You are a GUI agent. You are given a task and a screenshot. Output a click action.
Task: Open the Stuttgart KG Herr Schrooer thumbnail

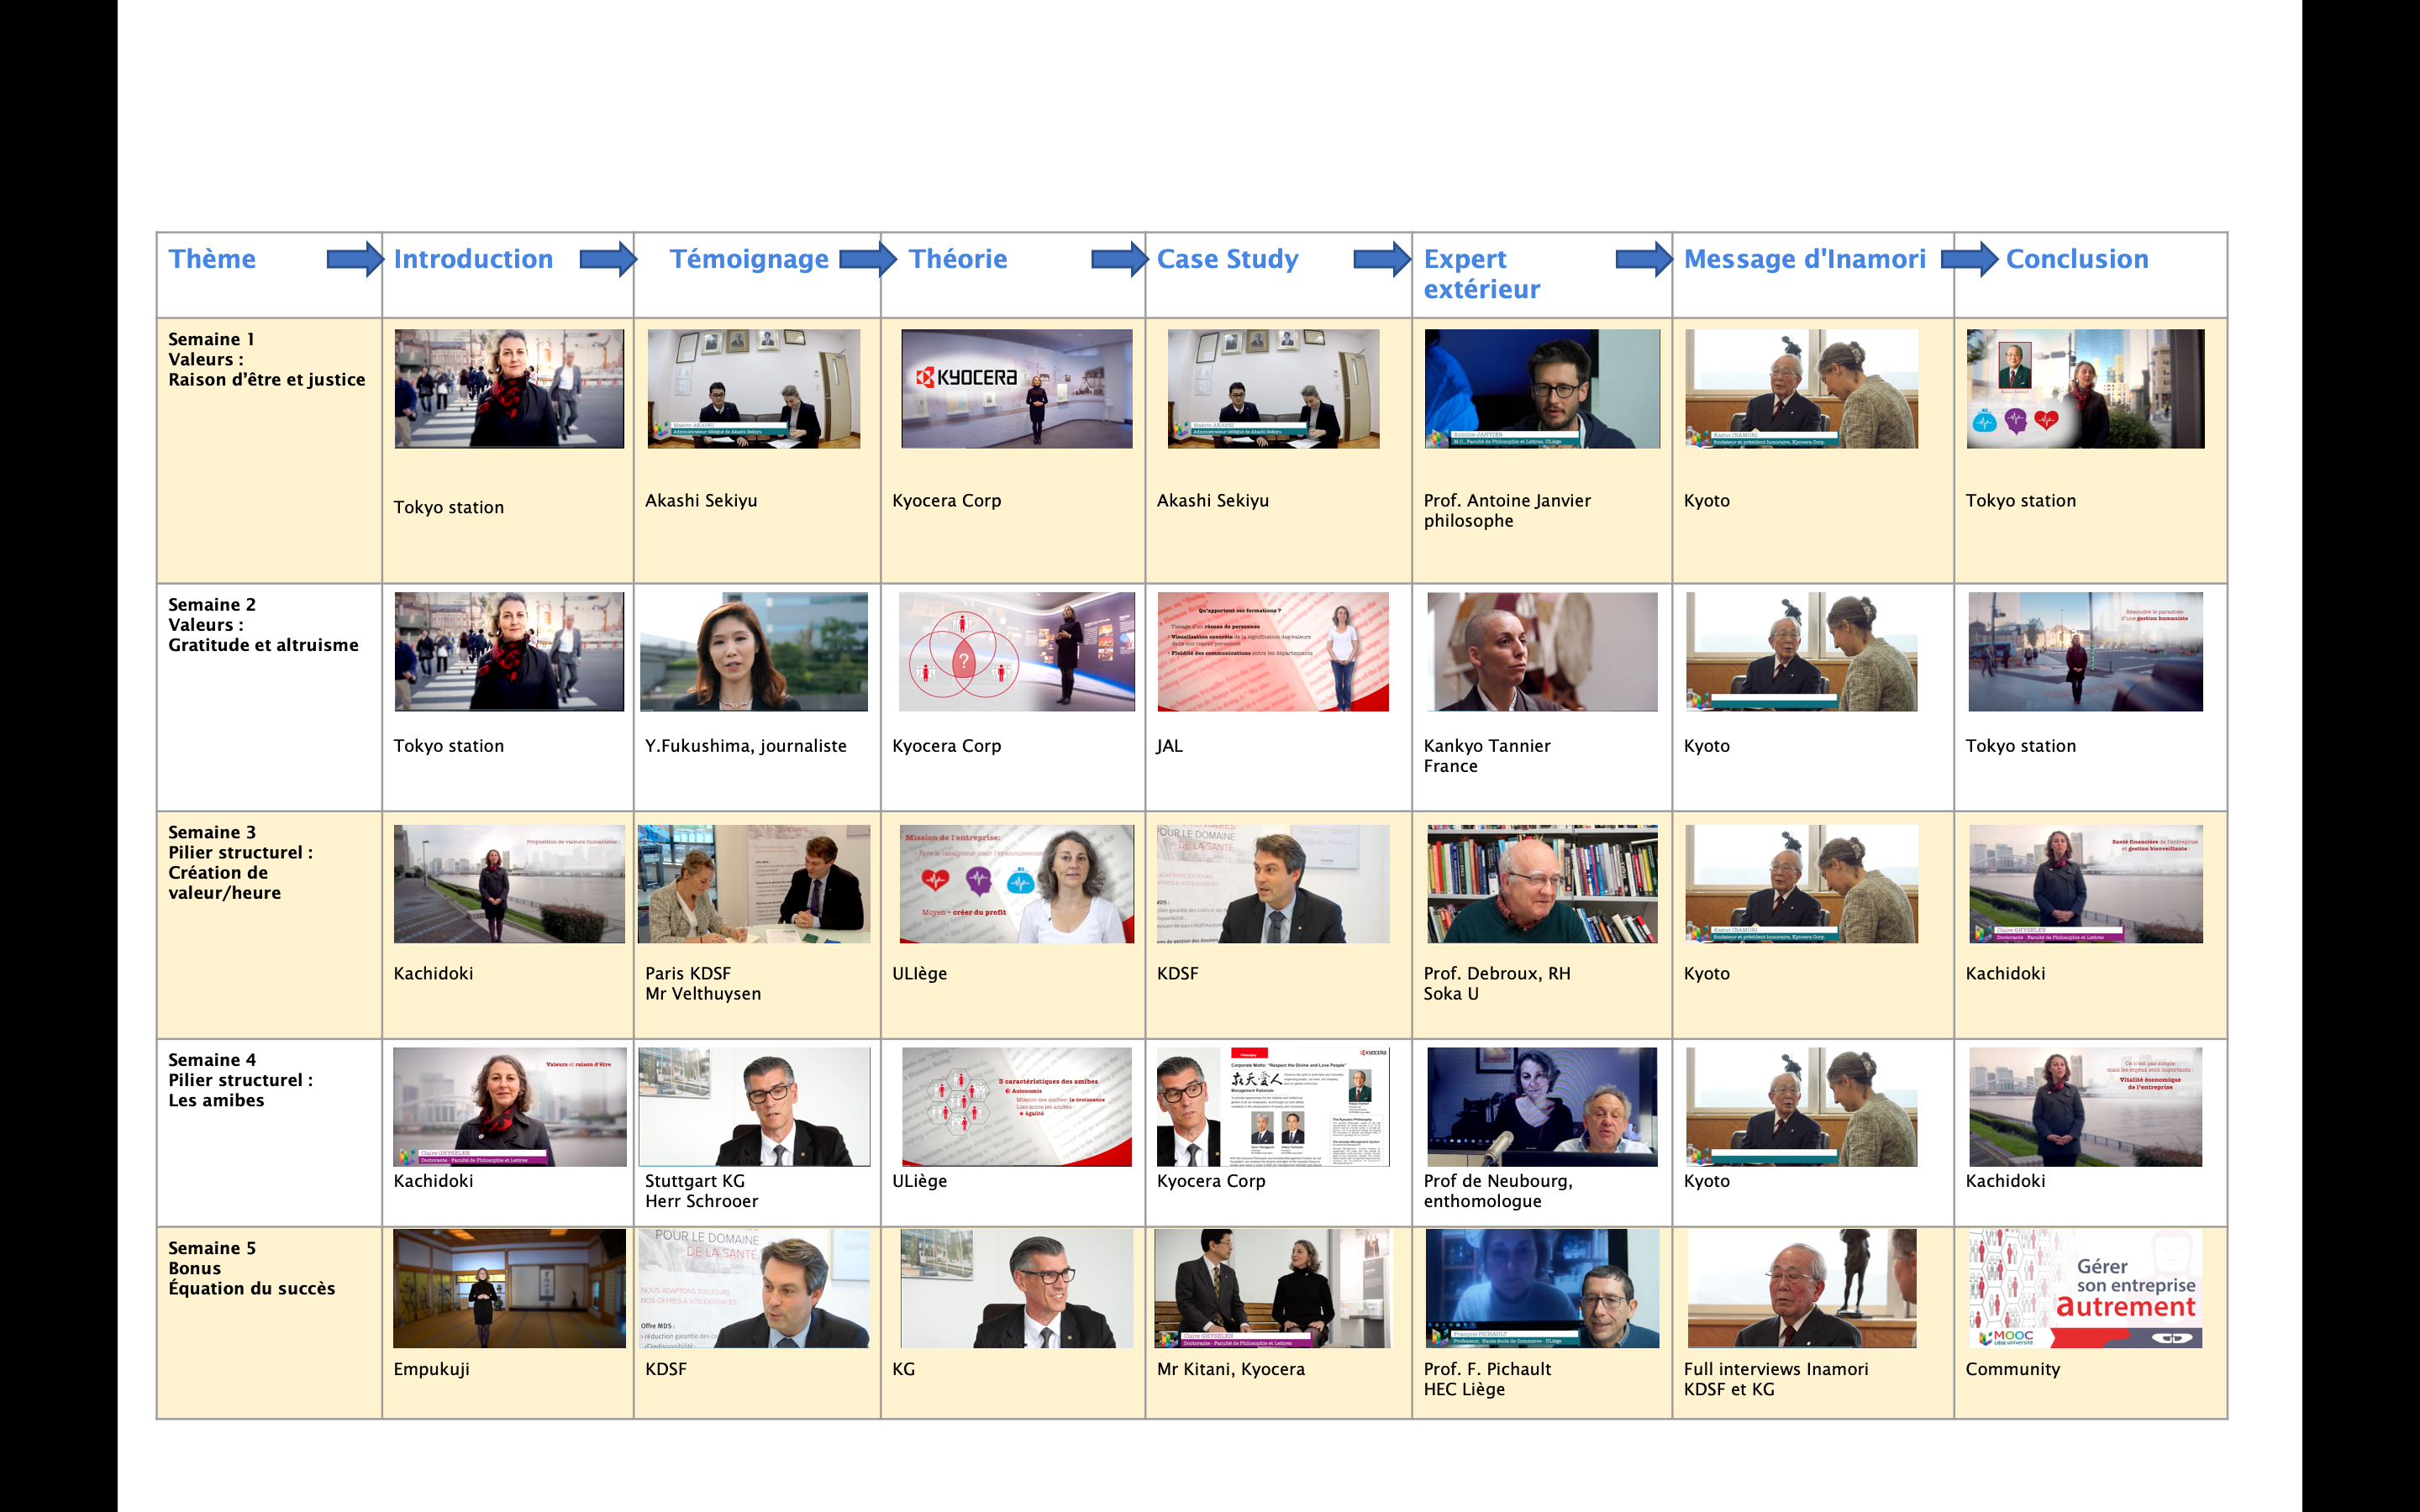point(754,1106)
